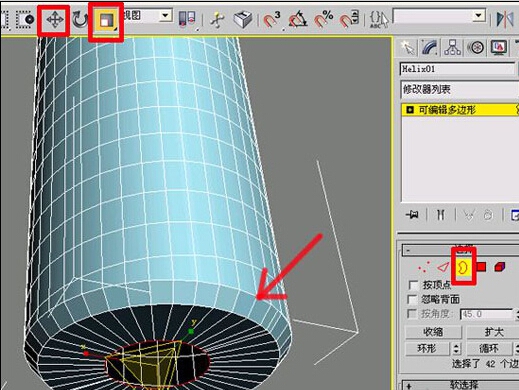
Task: Toggle Show End Result icon
Action: click(x=441, y=214)
